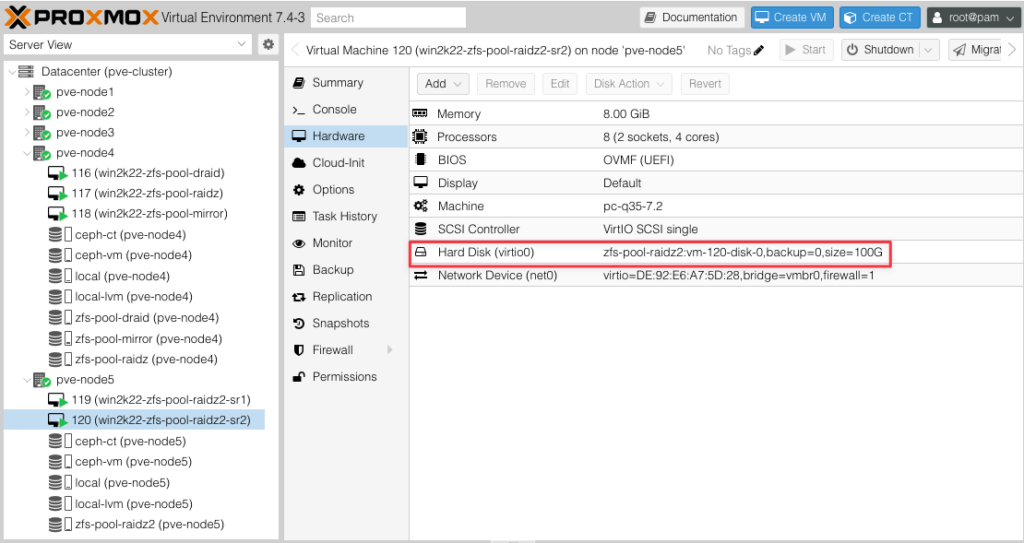Viewport: 1024px width, 543px height.
Task: Select the Hard Disk (virtio0) row
Action: 716,252
